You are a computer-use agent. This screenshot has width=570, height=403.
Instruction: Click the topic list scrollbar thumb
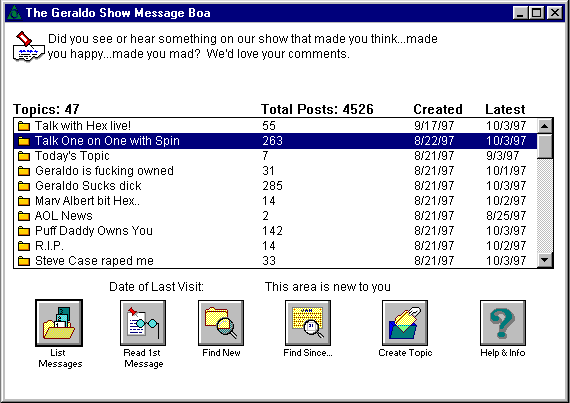coord(545,146)
